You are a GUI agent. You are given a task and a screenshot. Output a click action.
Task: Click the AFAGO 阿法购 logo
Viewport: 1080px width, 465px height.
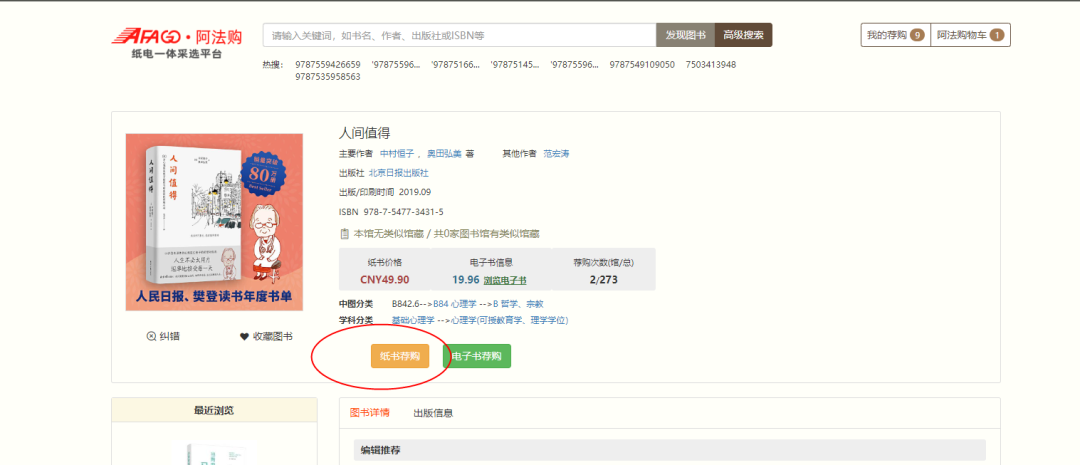point(176,42)
